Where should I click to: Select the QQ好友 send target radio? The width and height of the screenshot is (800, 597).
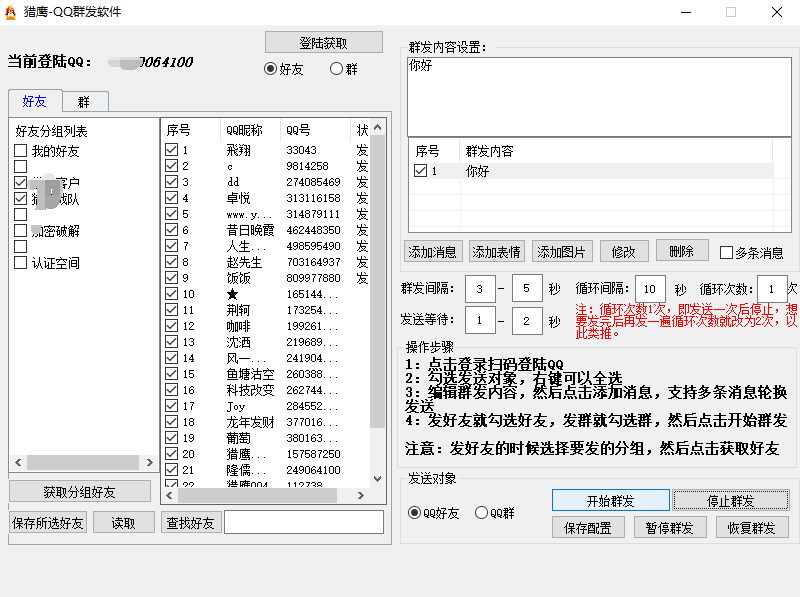(414, 513)
